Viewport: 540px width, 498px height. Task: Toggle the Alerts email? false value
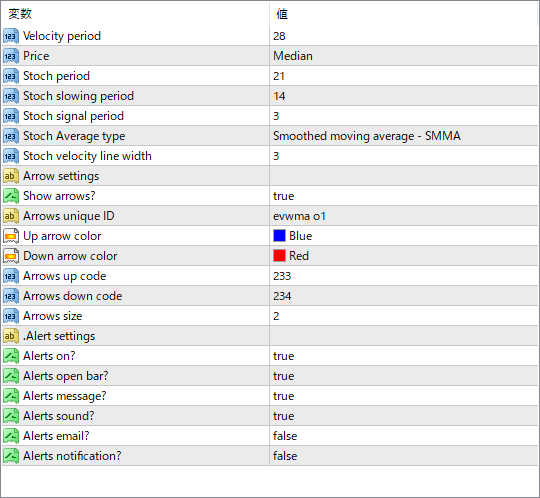[x=404, y=436]
